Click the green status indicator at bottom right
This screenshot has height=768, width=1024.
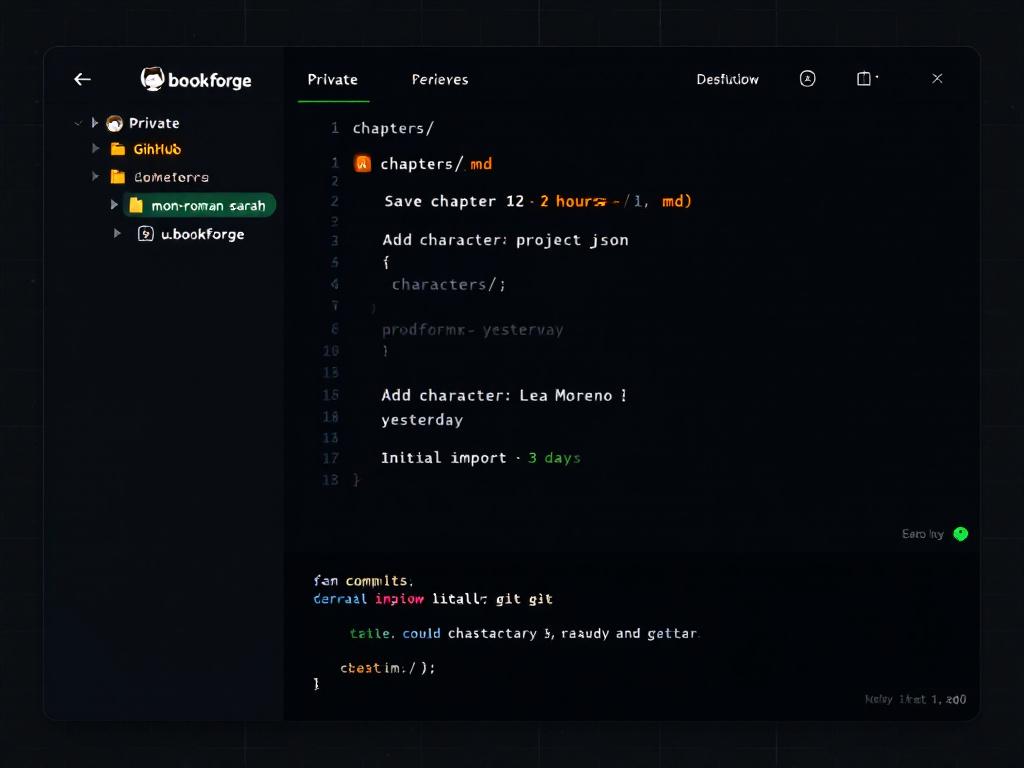(x=961, y=533)
